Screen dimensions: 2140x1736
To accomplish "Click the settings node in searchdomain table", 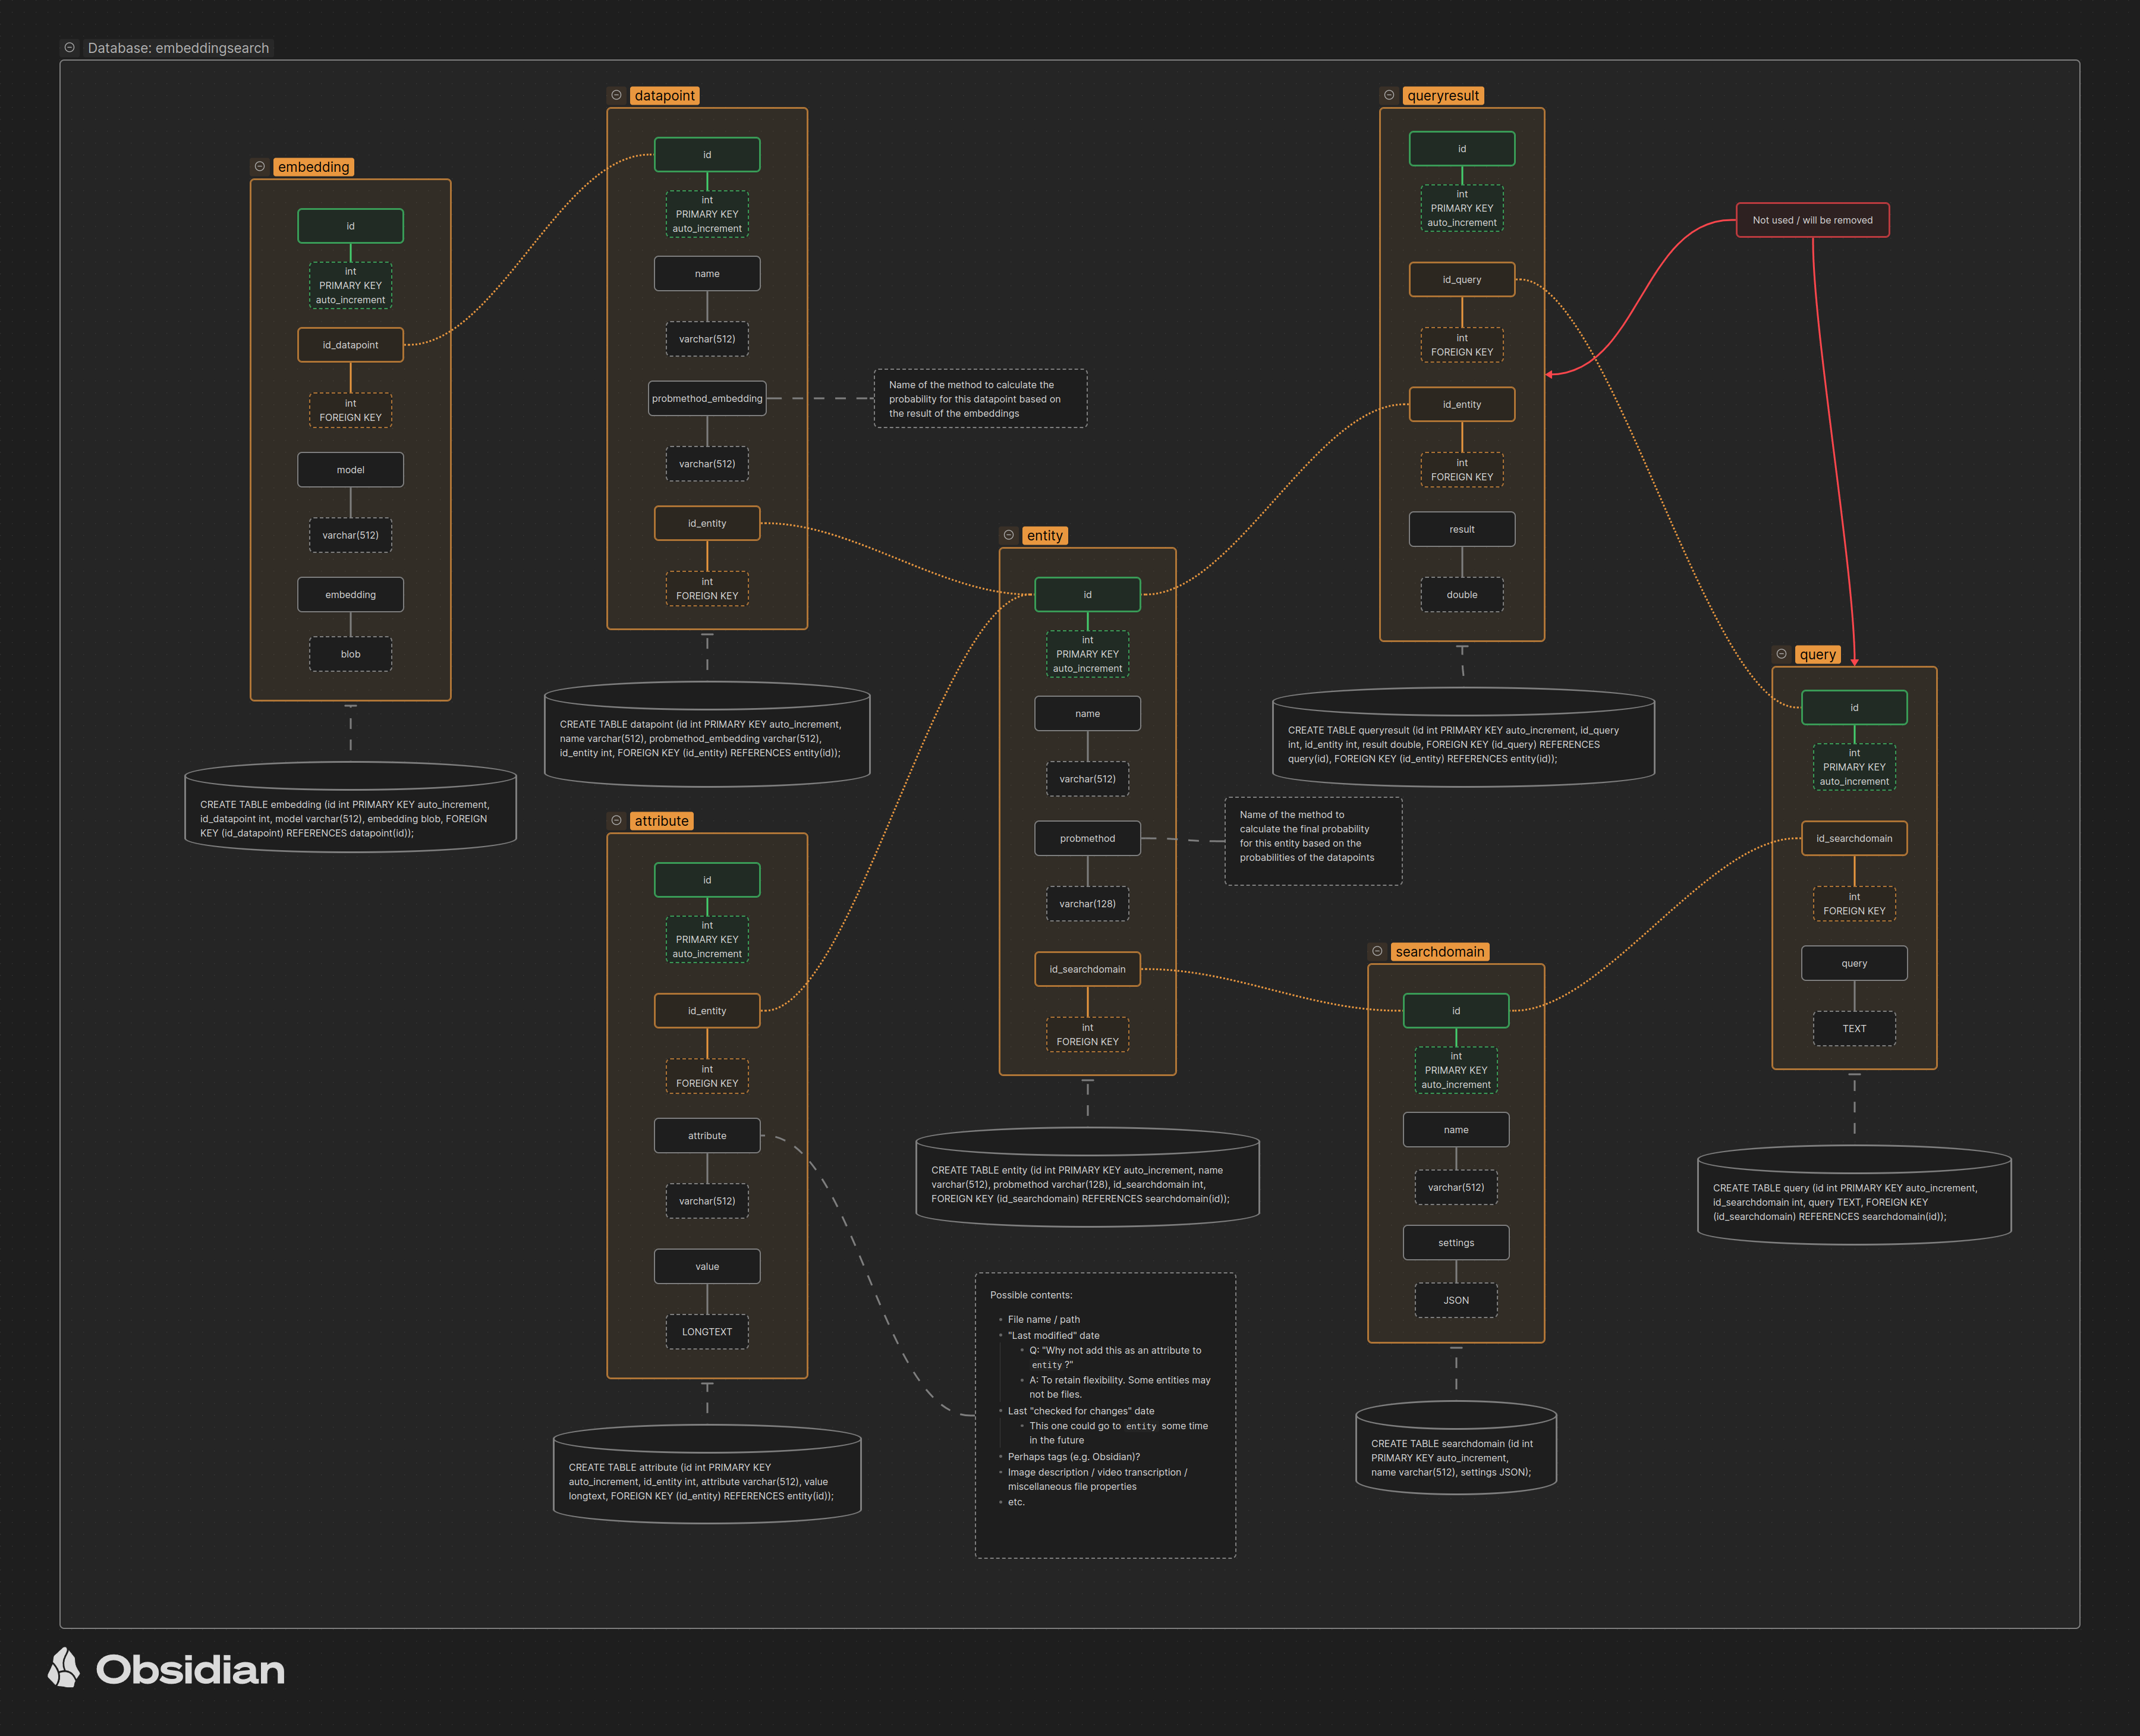I will coord(1455,1243).
